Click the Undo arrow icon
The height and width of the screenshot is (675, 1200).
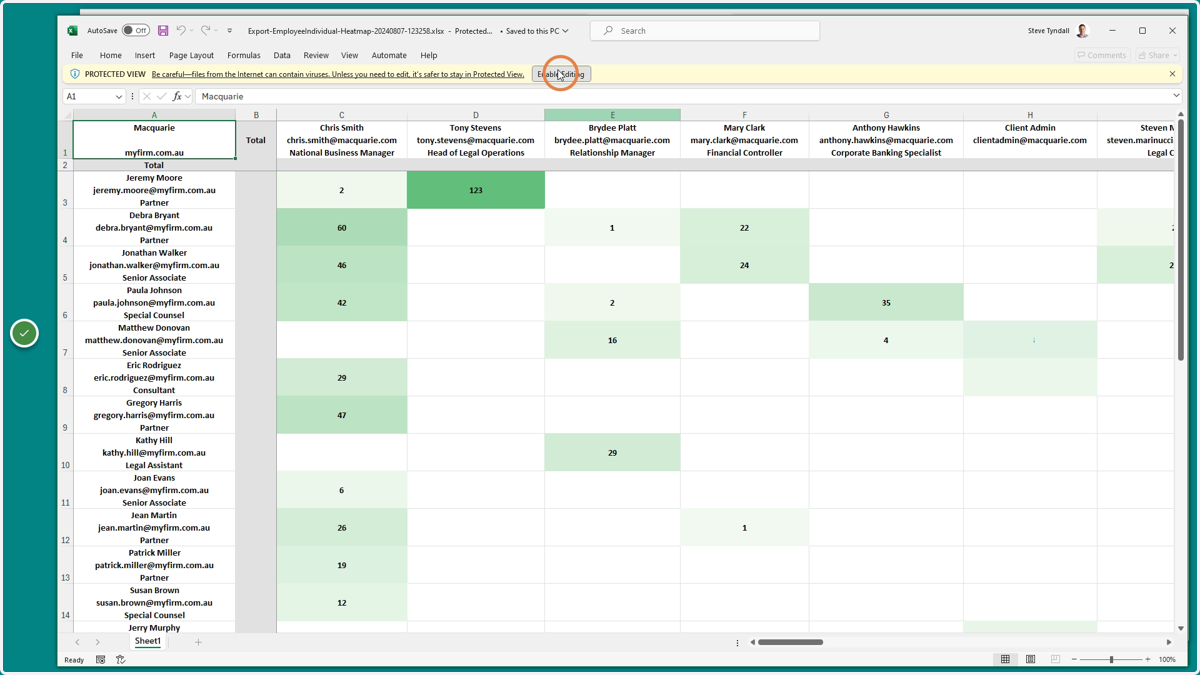point(181,31)
